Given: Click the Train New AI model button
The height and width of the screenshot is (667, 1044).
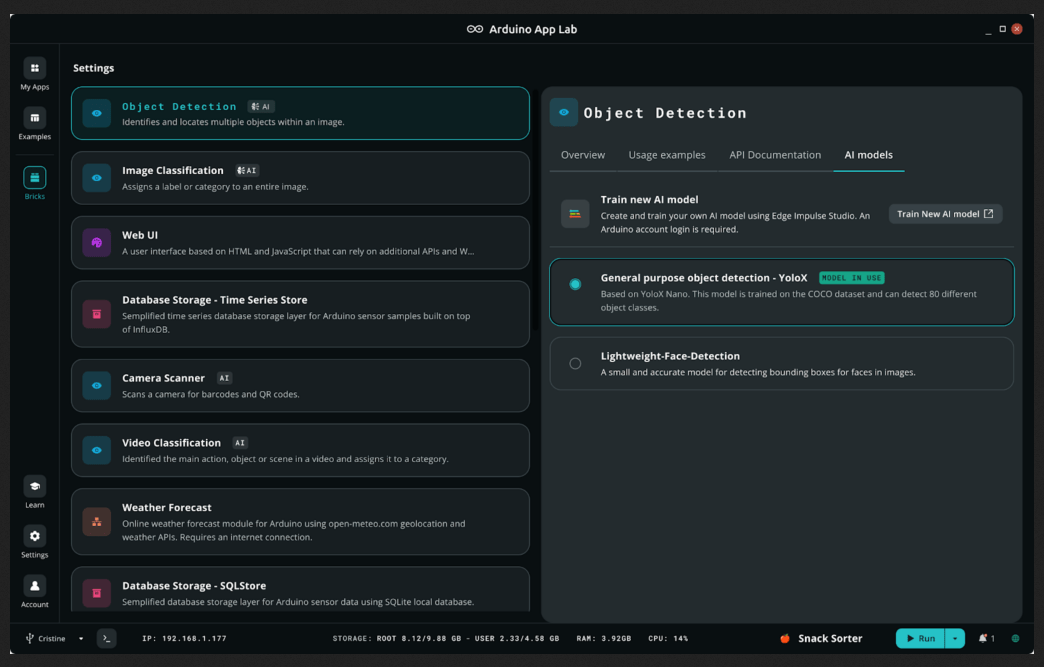Looking at the screenshot, I should pos(945,214).
